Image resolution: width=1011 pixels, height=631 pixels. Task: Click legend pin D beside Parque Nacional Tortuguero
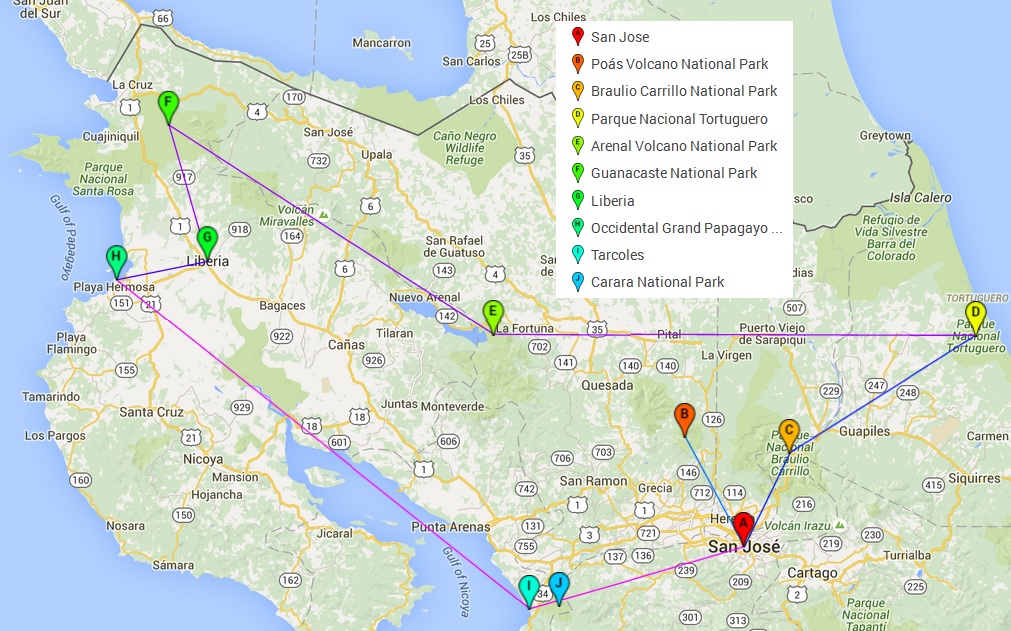pos(578,118)
